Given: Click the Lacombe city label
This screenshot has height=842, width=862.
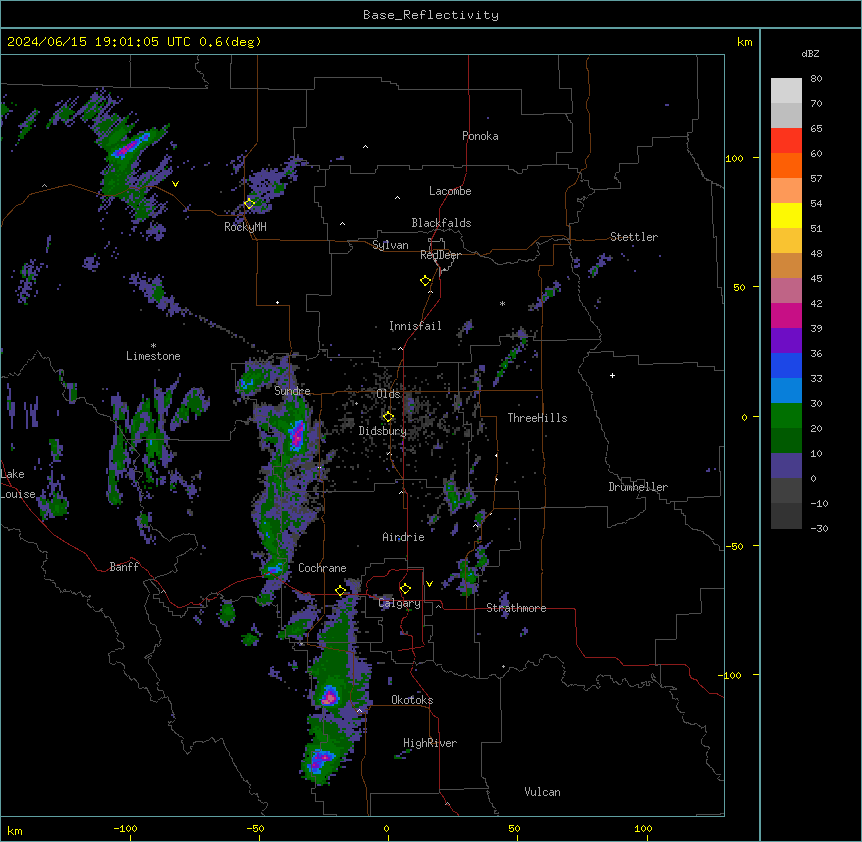Looking at the screenshot, I should [x=450, y=191].
